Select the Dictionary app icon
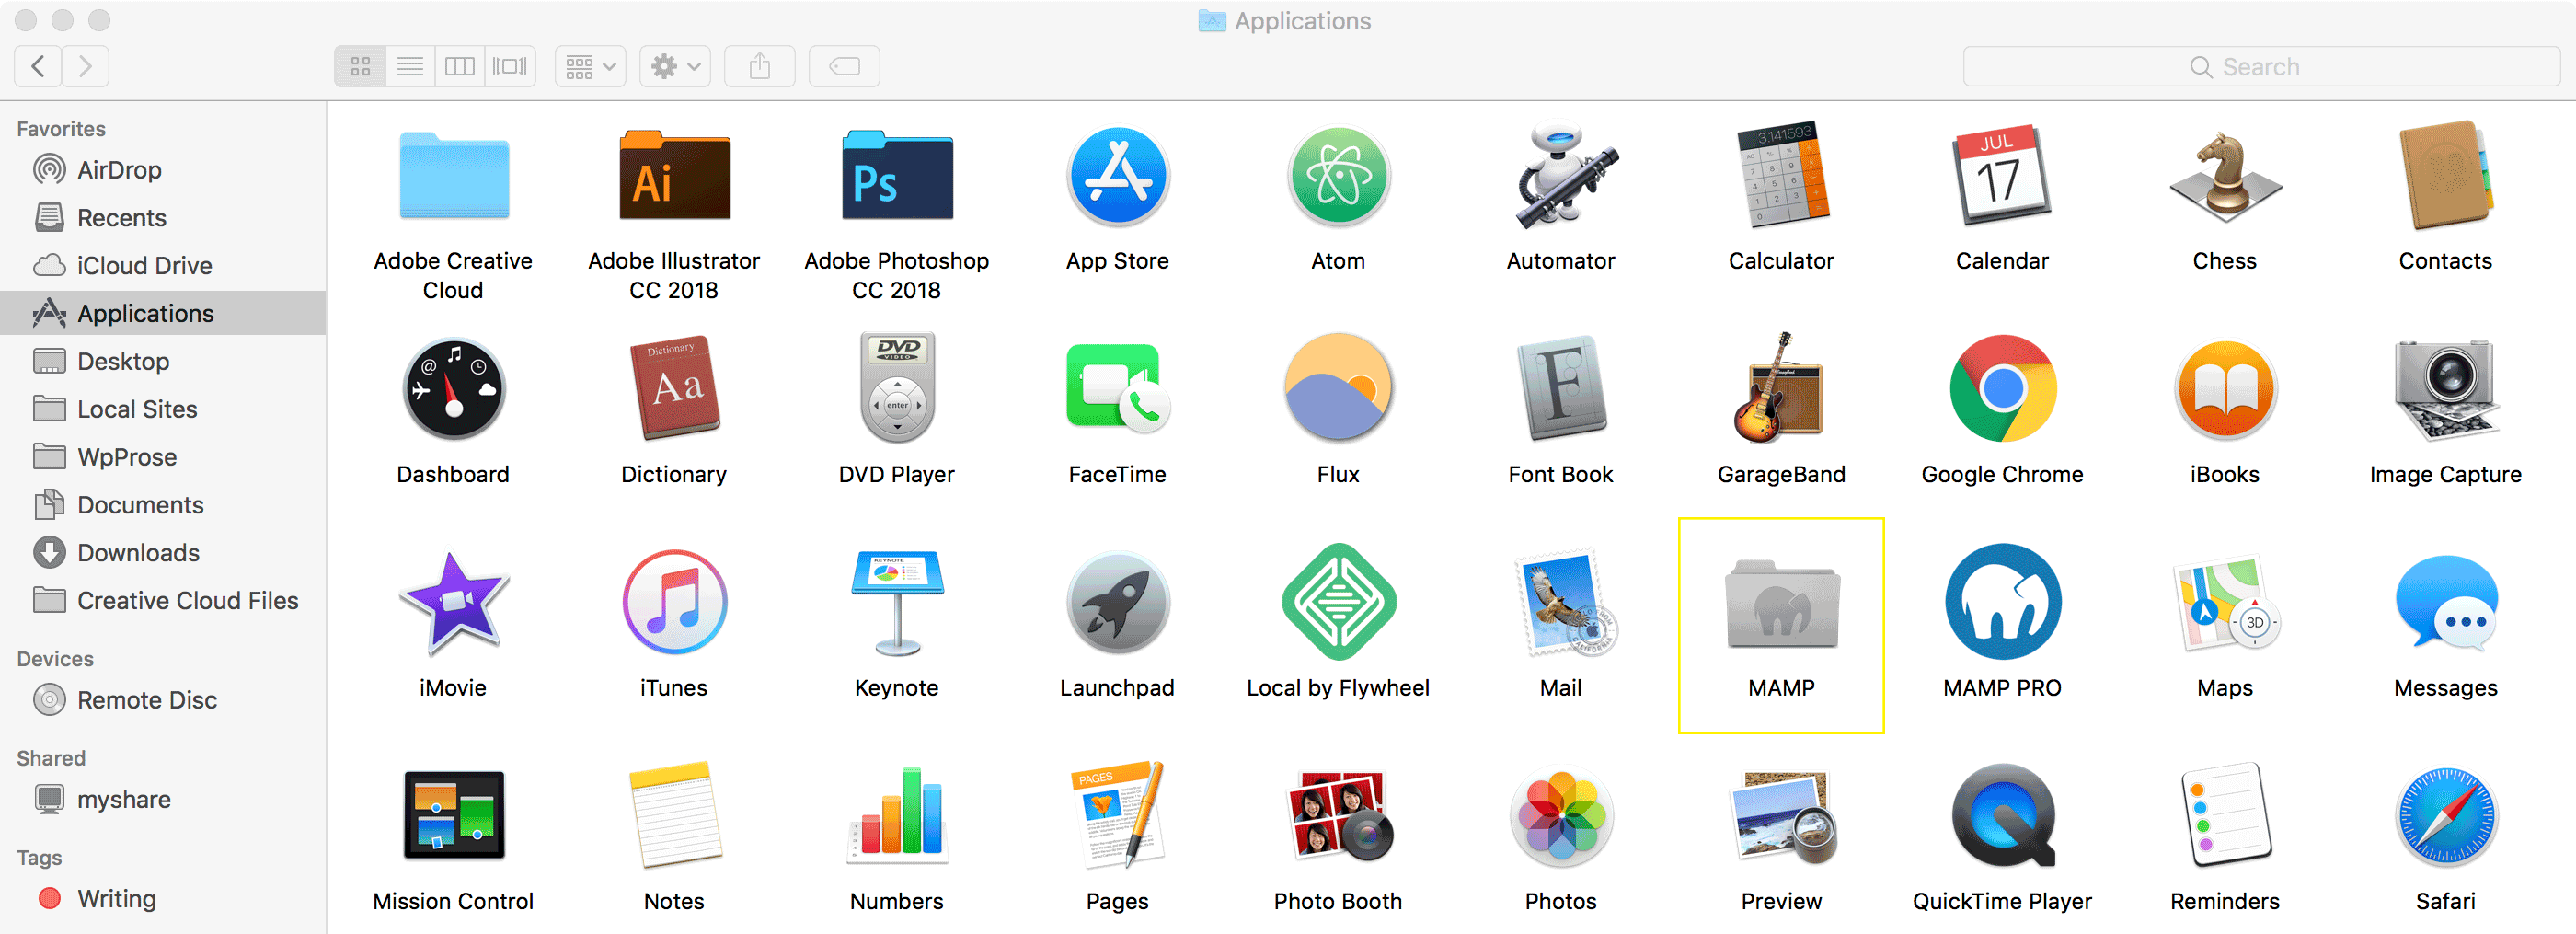This screenshot has width=2576, height=934. click(x=675, y=389)
